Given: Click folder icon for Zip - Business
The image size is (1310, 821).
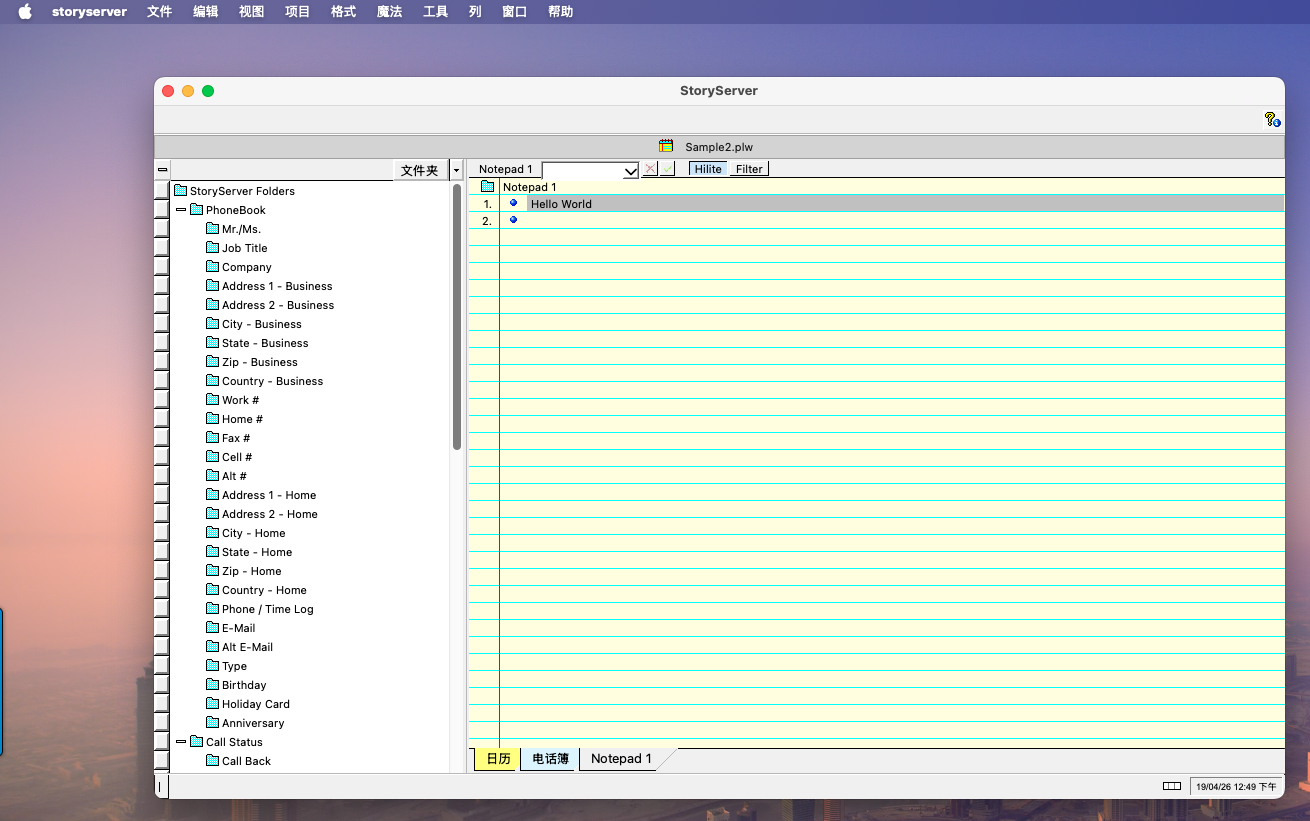Looking at the screenshot, I should coord(212,362).
